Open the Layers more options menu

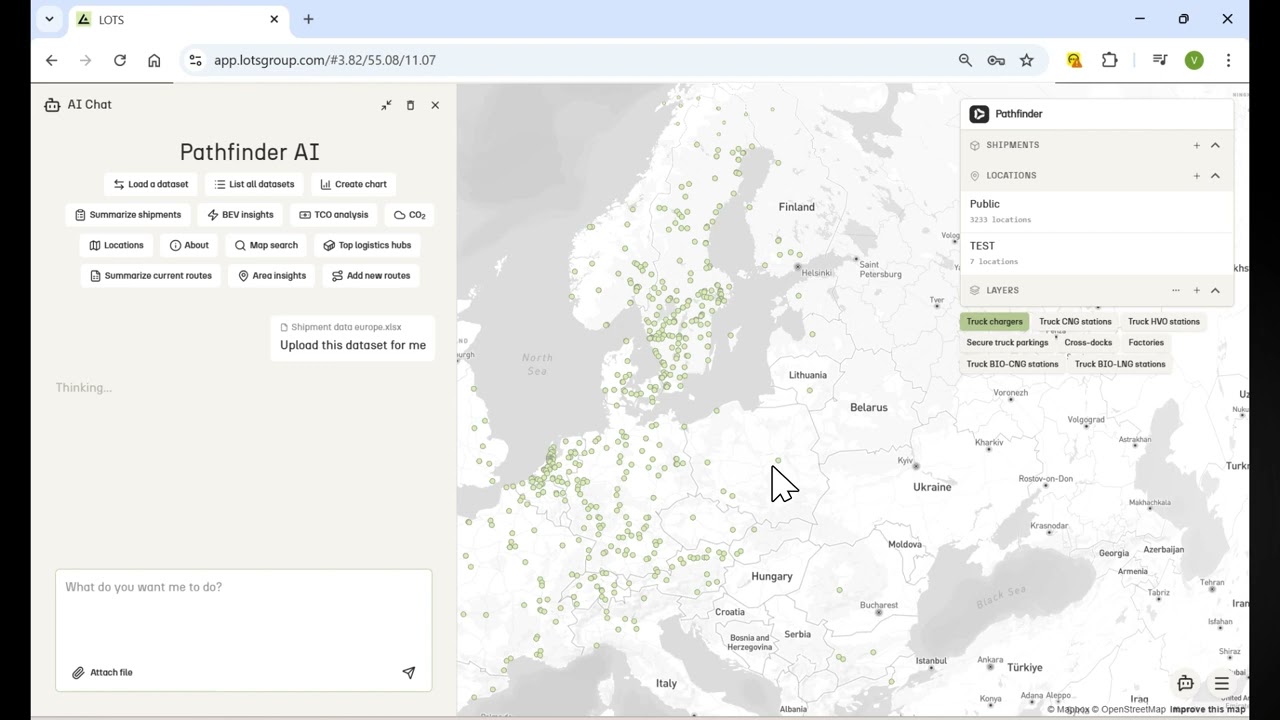coord(1176,291)
